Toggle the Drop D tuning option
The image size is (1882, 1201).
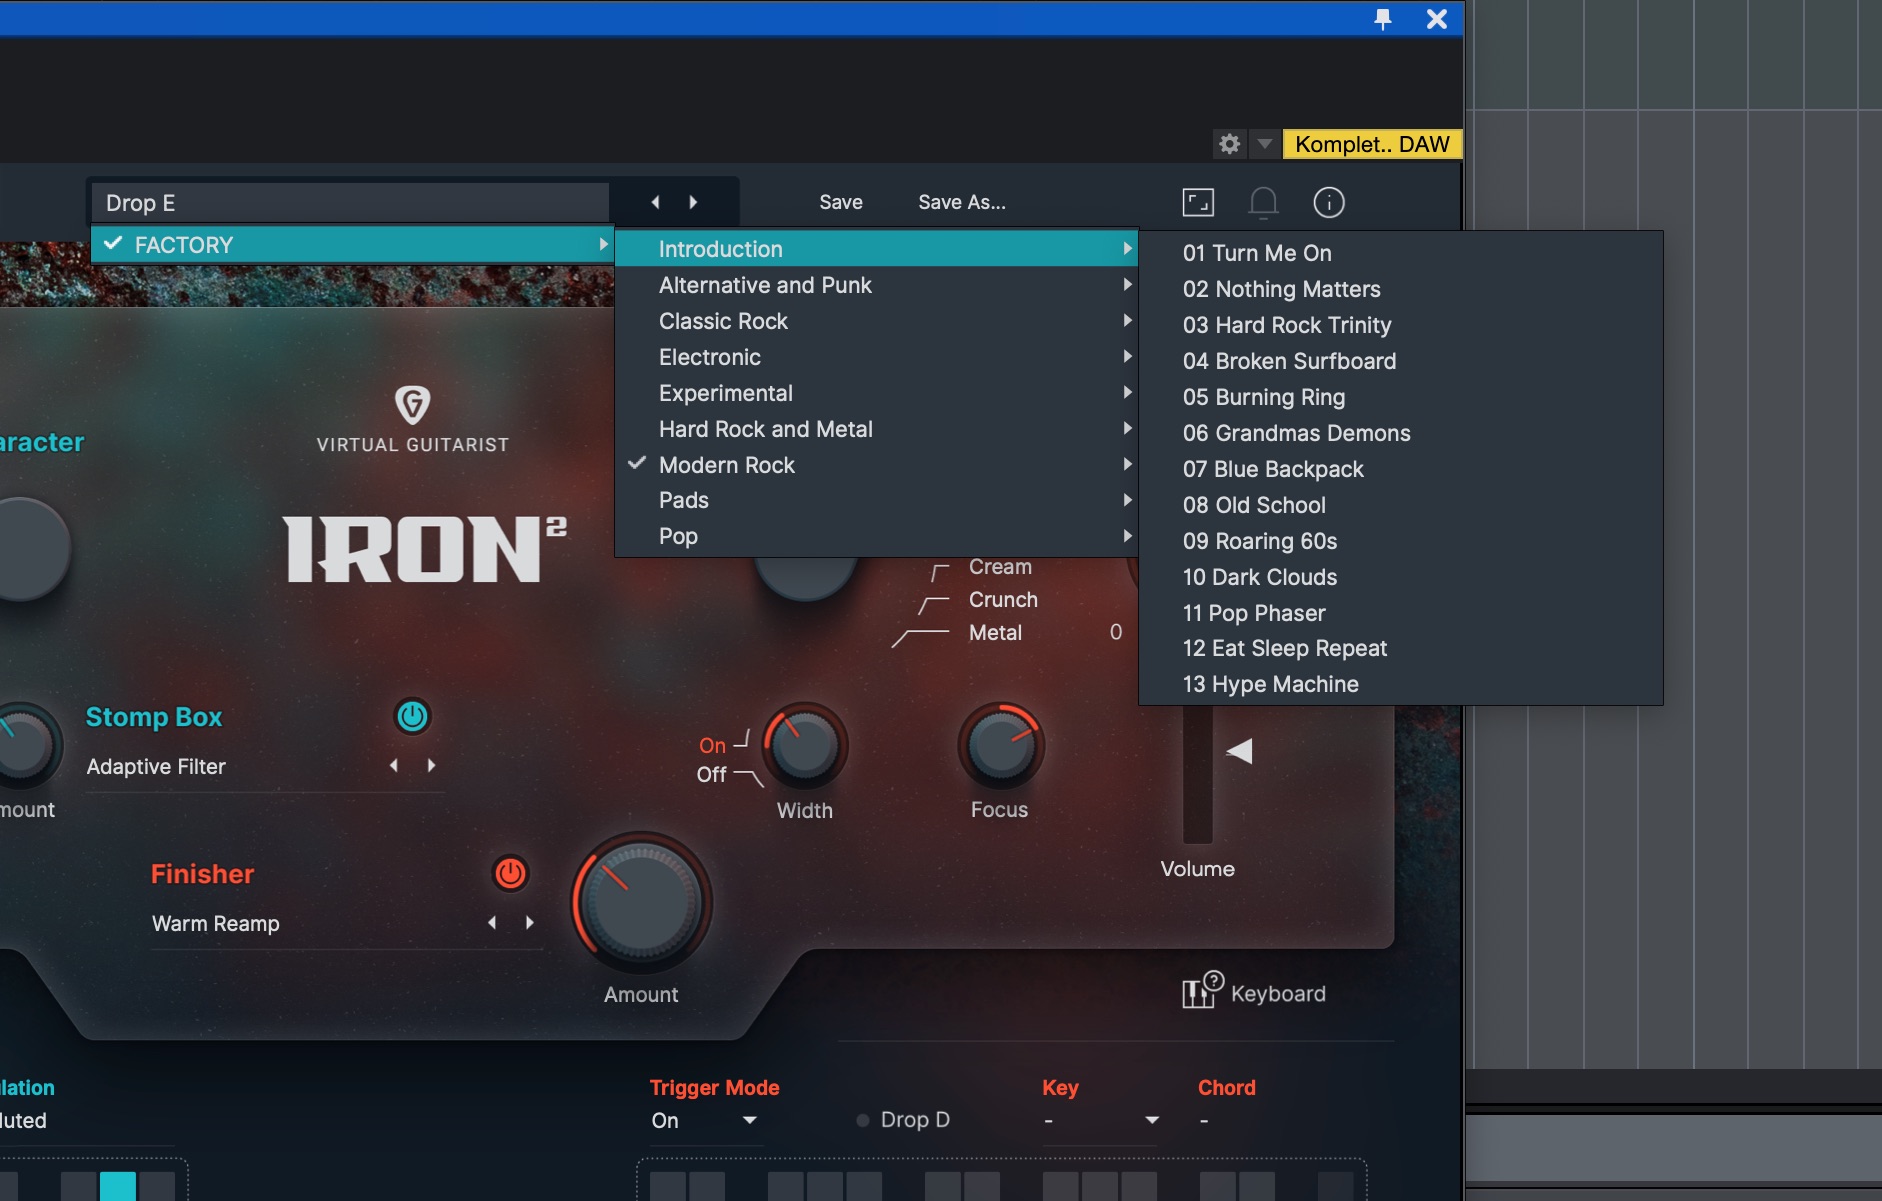[x=863, y=1120]
